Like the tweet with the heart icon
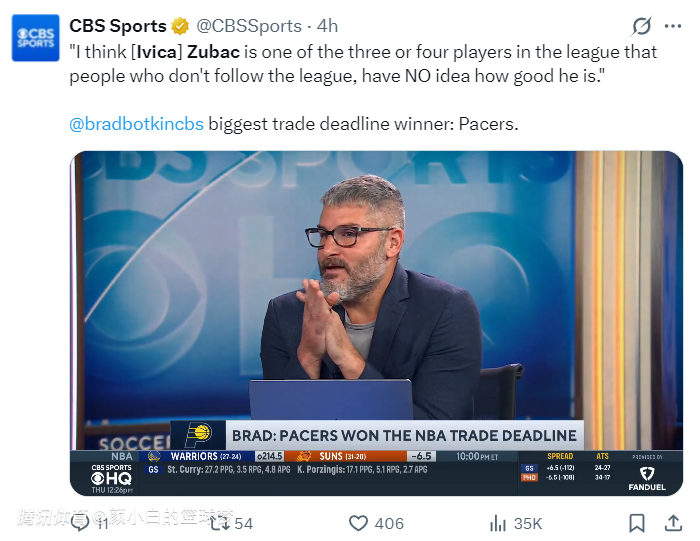 click(358, 523)
